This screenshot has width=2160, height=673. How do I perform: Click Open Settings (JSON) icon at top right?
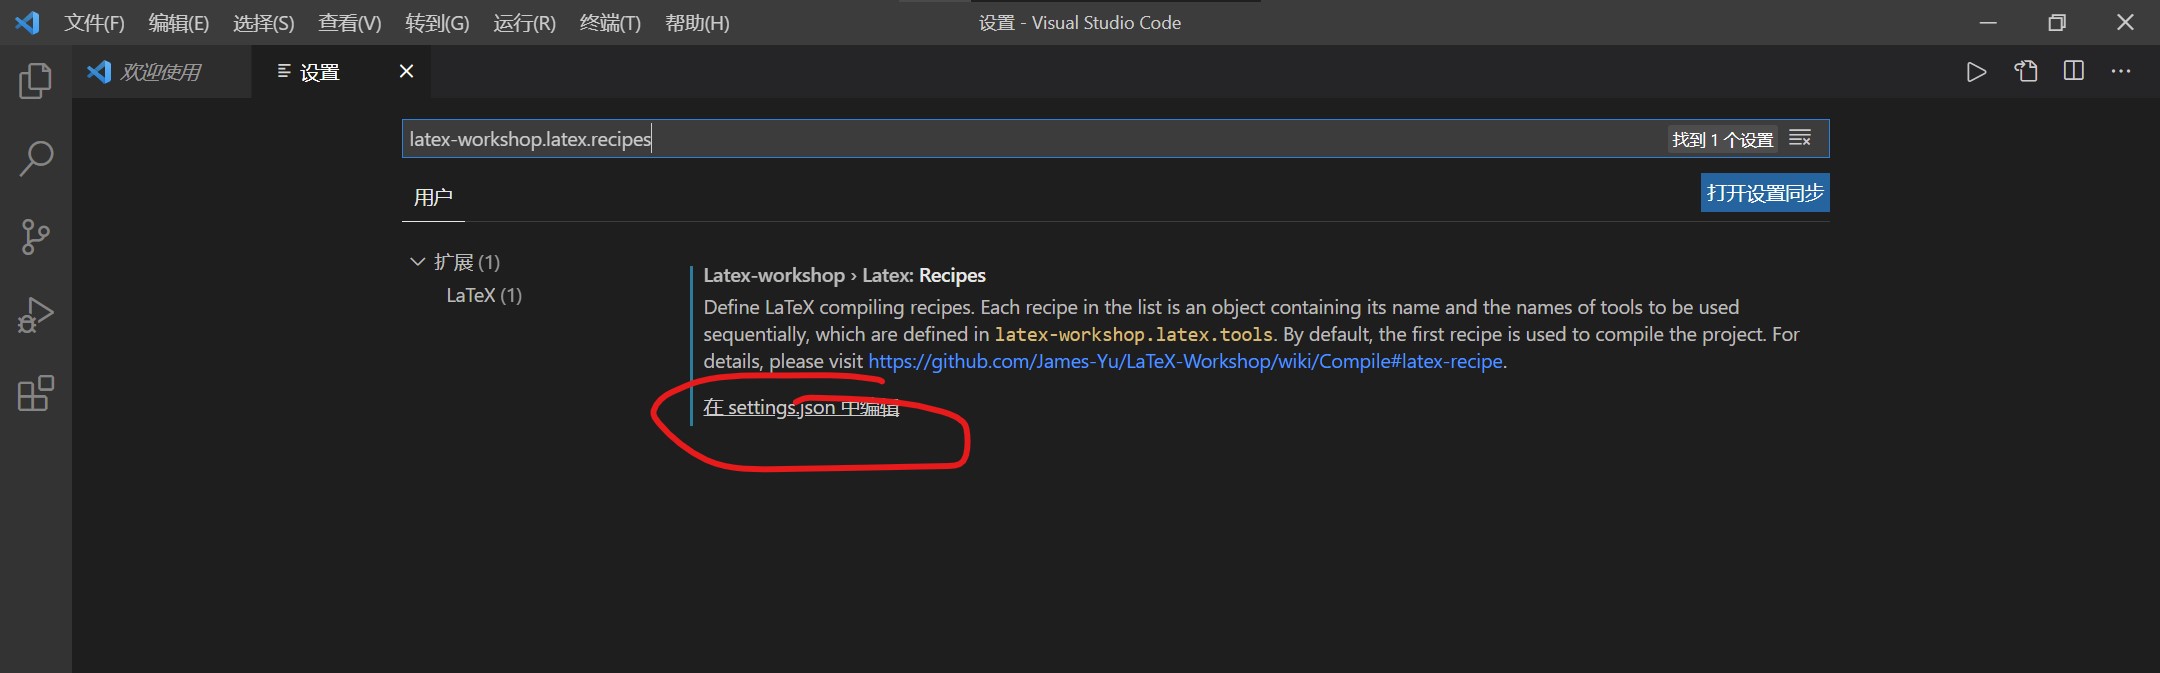point(2026,72)
